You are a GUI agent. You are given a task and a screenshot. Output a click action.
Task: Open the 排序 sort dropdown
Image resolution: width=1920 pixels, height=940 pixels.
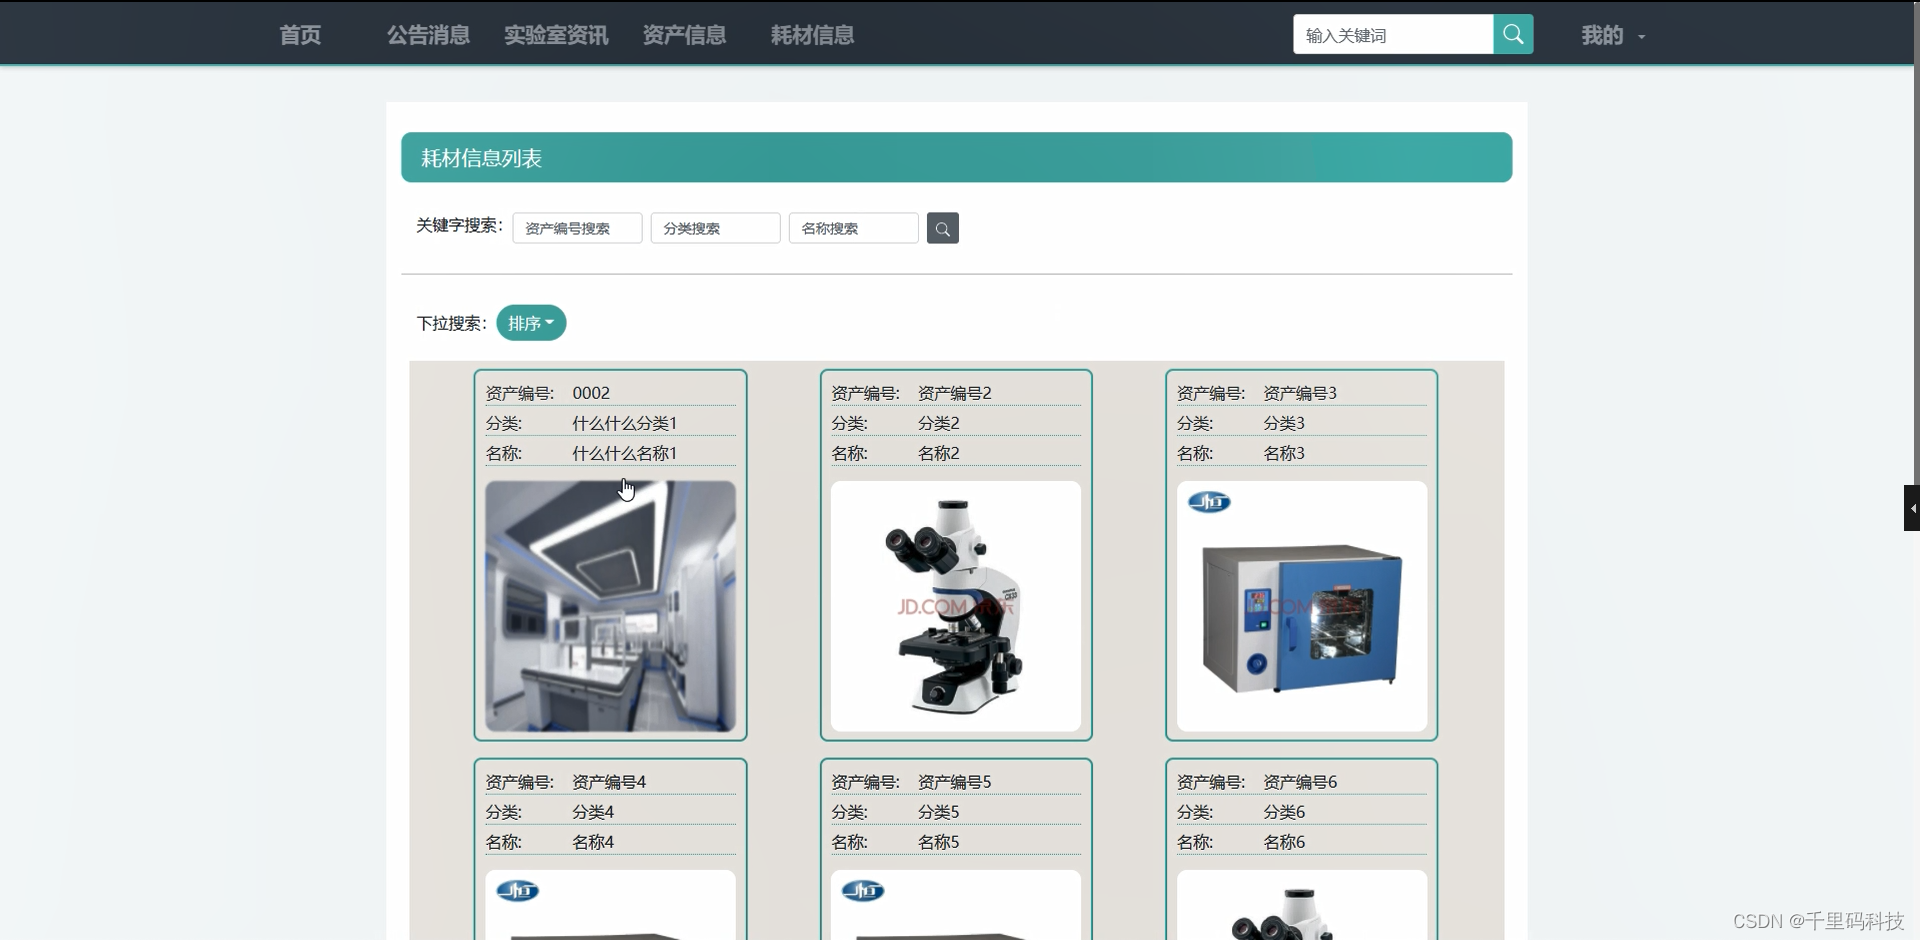pos(530,322)
